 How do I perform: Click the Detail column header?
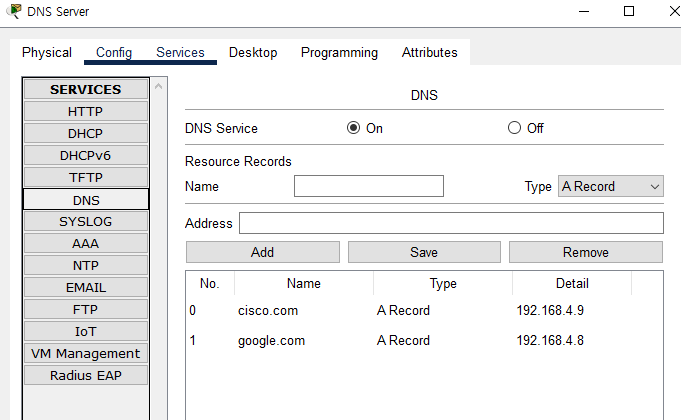tap(572, 284)
